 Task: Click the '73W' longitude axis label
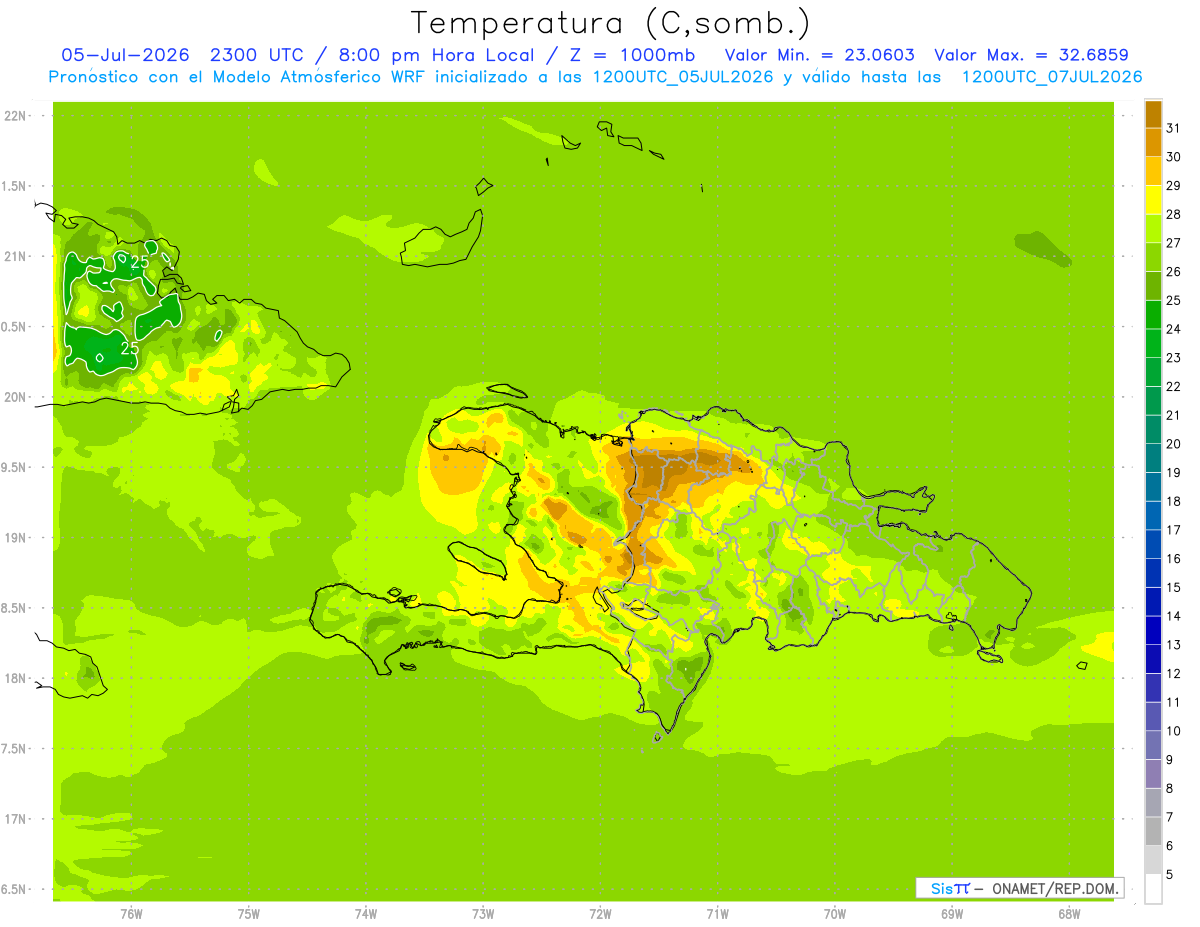(x=483, y=914)
